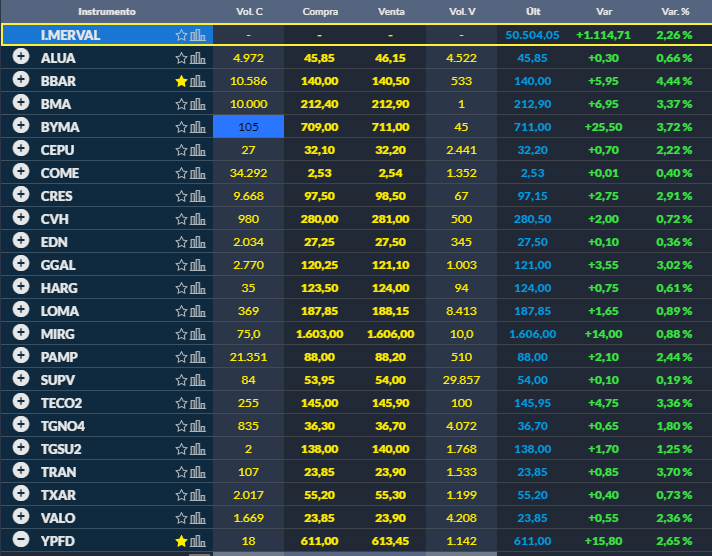Image resolution: width=712 pixels, height=556 pixels.
Task: Select highlighted BYMA Vol. C cell 105
Action: (x=248, y=126)
